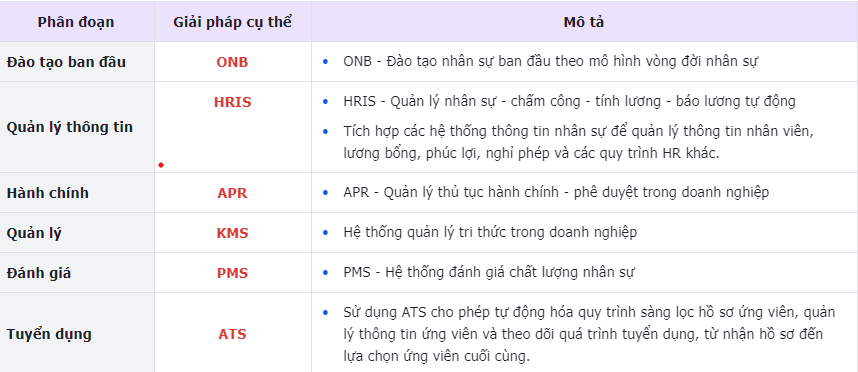Click the APR description 'Quản lý thủ tục hành chính'
This screenshot has height=372, width=858.
point(556,193)
